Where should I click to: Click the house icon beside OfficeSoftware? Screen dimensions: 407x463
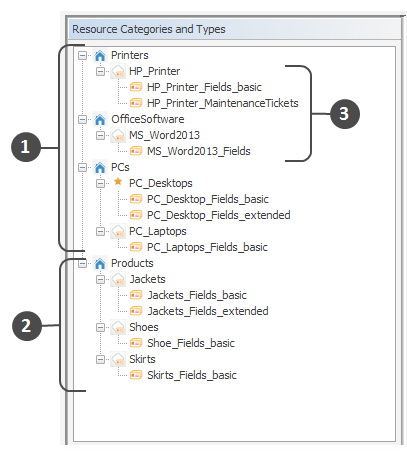click(x=100, y=119)
